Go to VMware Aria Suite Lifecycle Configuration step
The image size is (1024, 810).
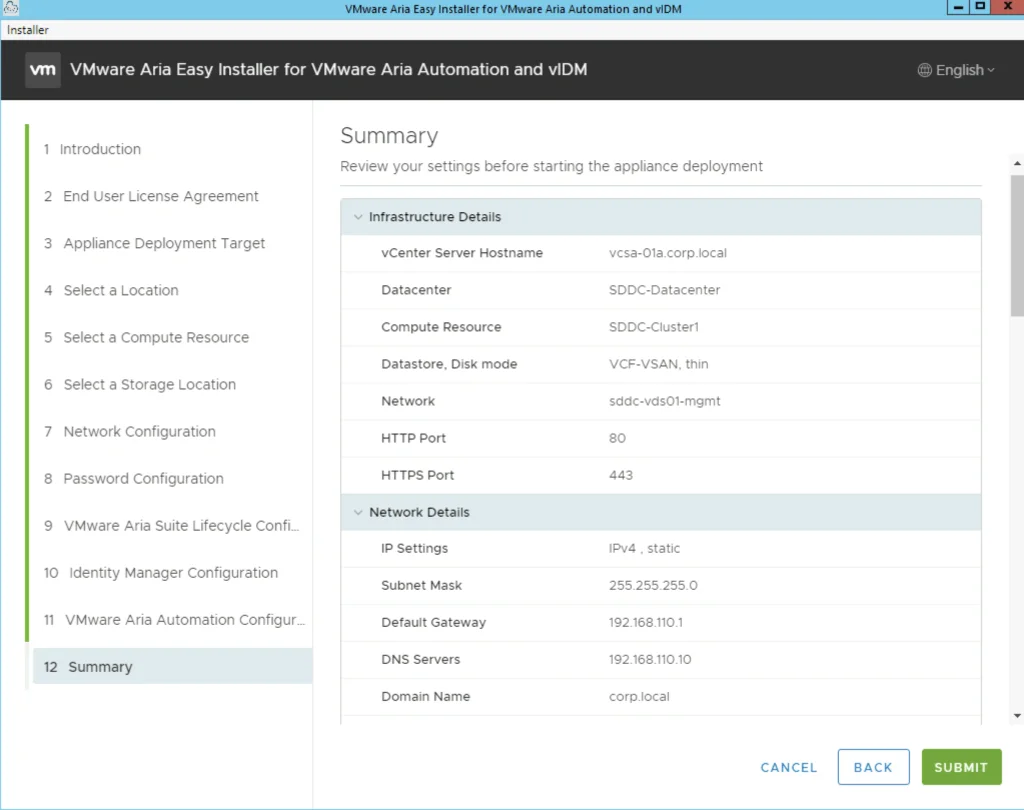[172, 525]
